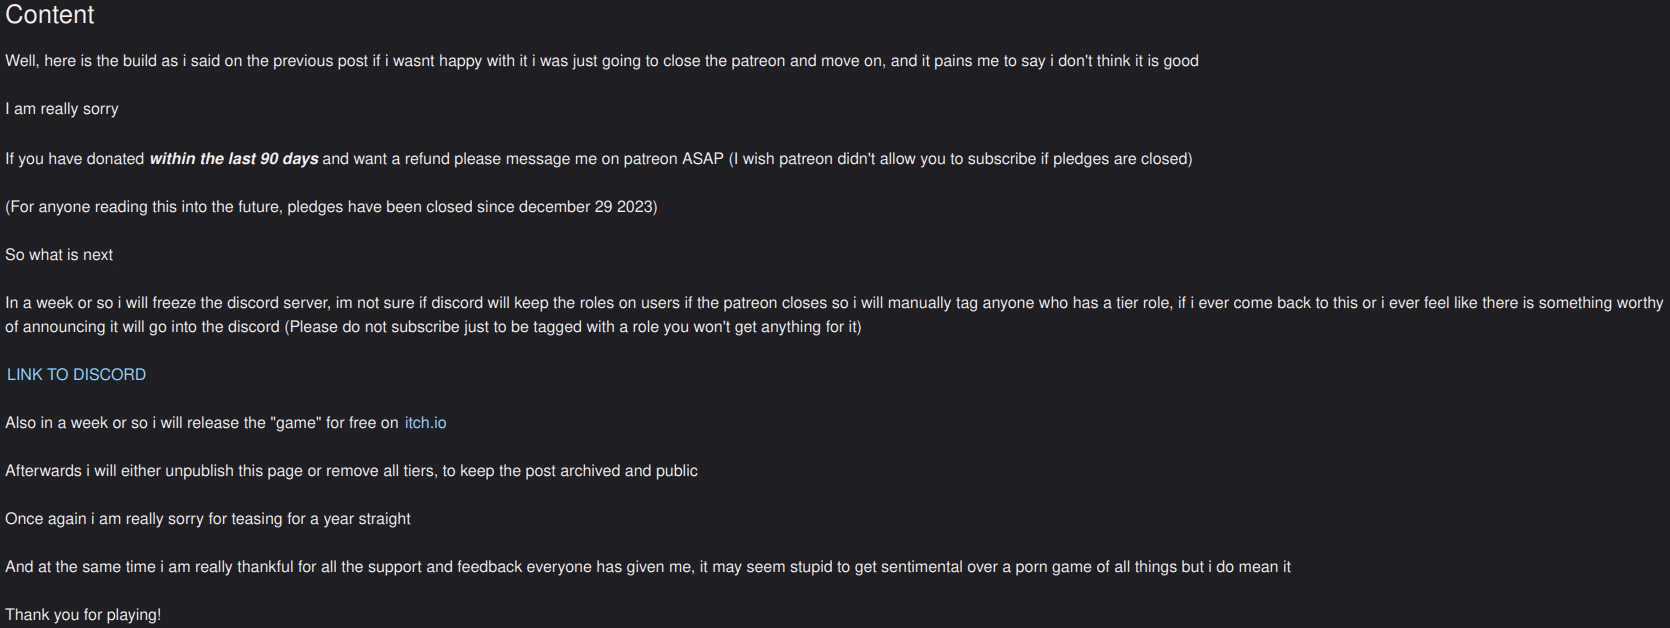Click the 'Afterwards i will either unpublish' paragraph
The height and width of the screenshot is (628, 1670).
351,470
